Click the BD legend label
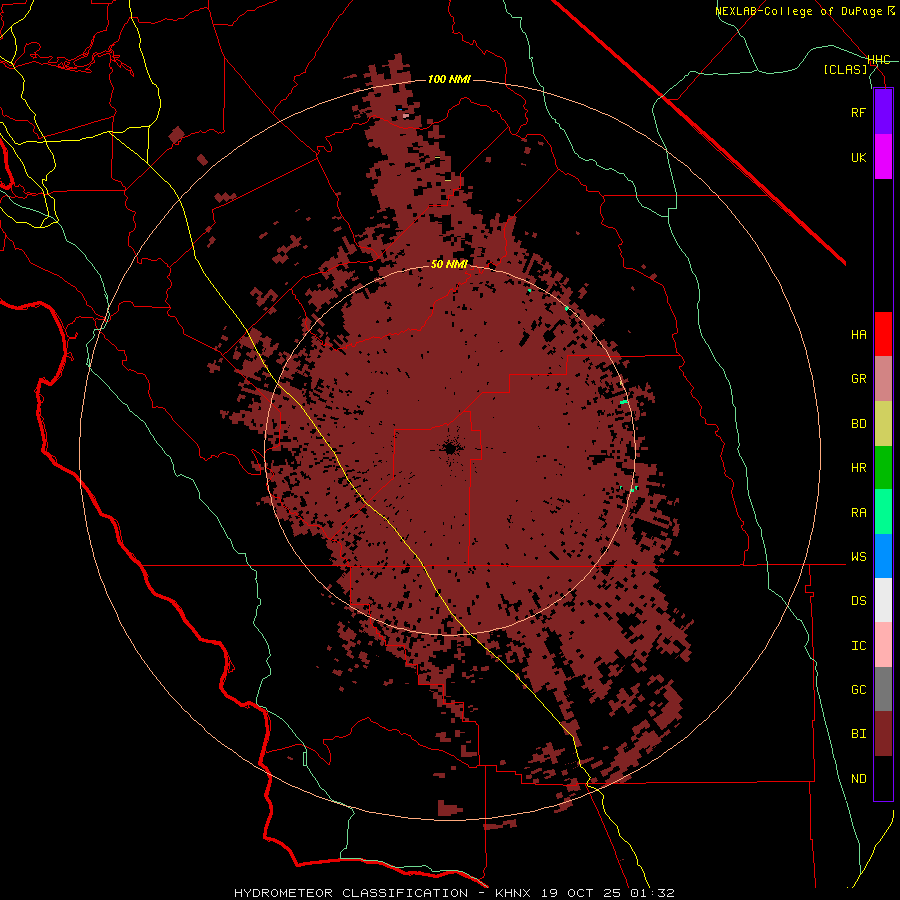This screenshot has width=900, height=900. [x=859, y=424]
